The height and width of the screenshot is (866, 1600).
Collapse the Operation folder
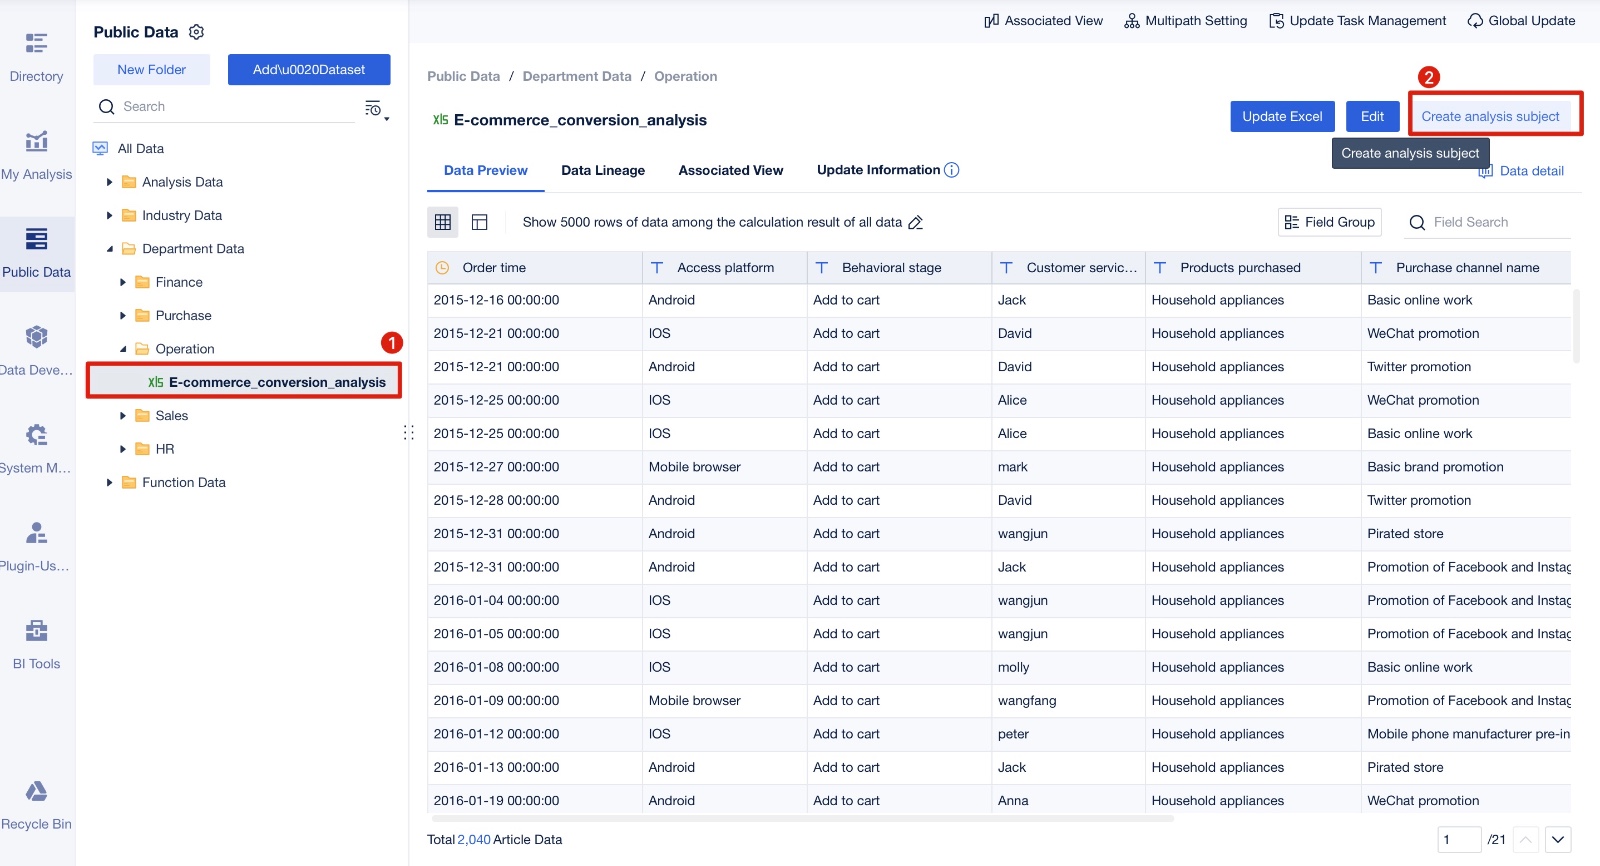pos(123,349)
